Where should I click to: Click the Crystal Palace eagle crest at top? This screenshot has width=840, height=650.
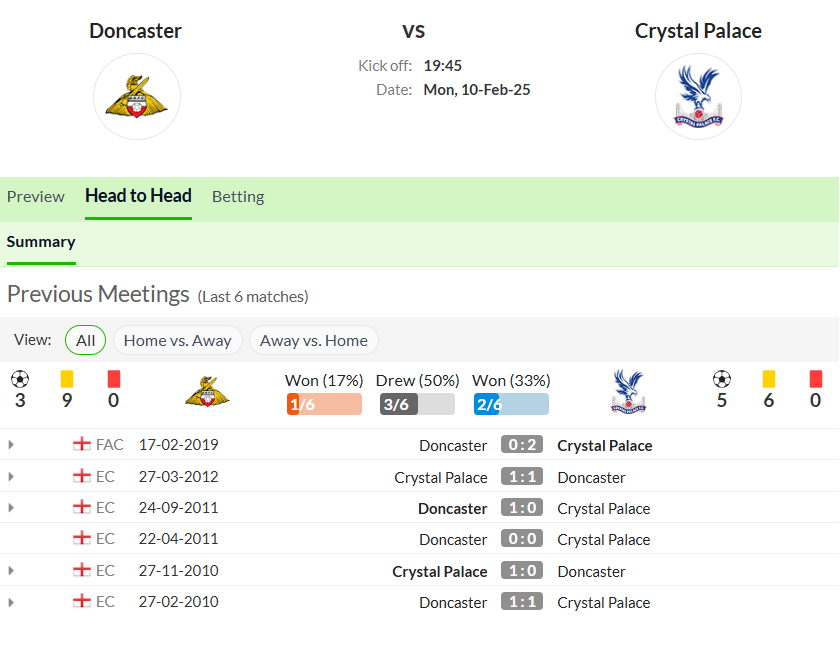(x=698, y=96)
